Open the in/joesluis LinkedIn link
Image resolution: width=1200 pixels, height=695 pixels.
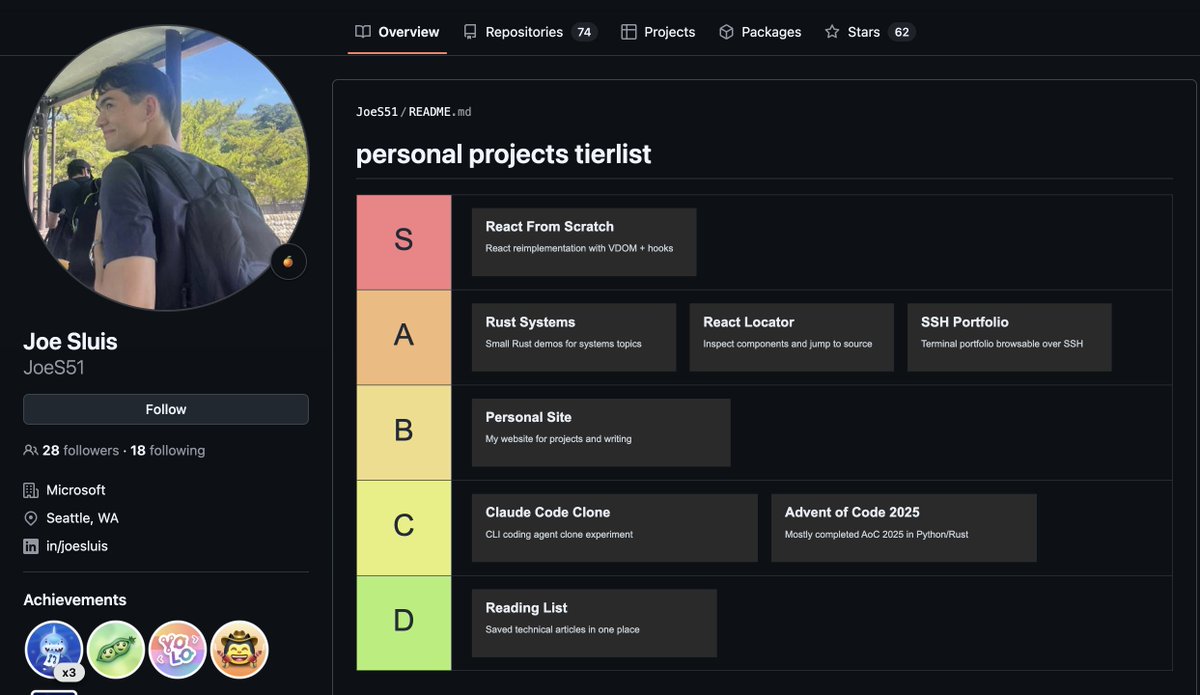77,546
